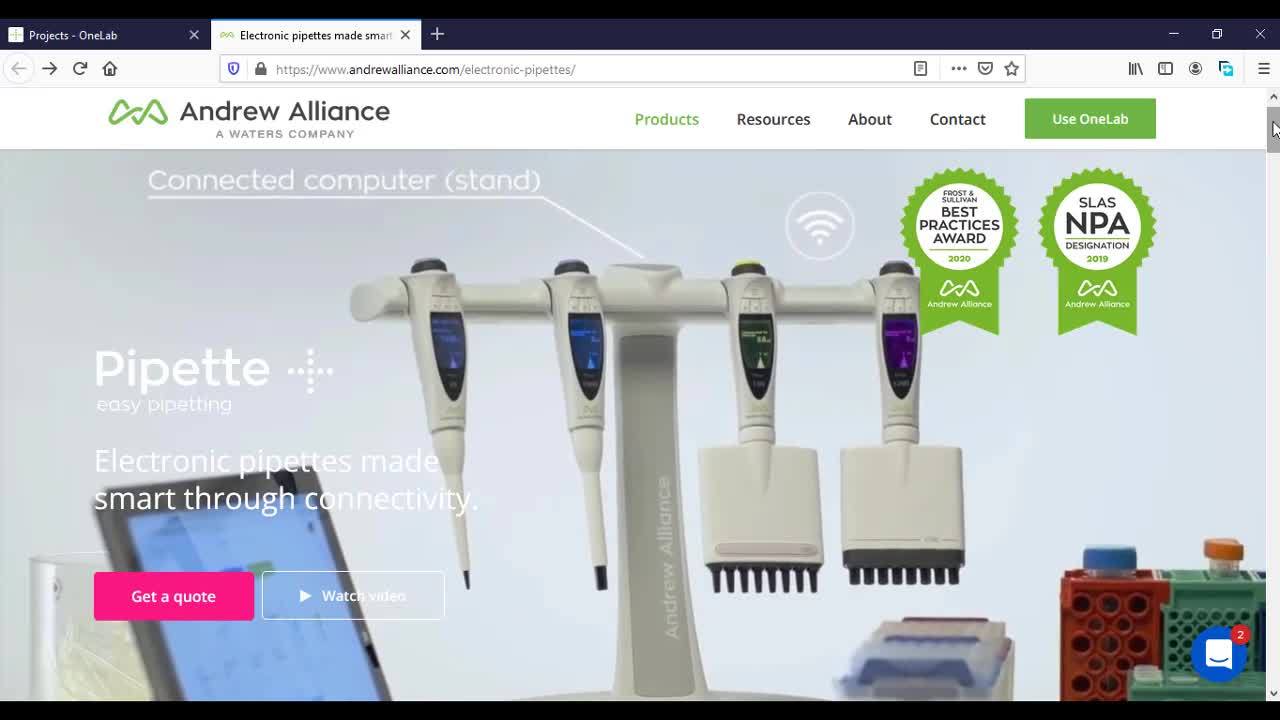Switch to the Projects - OneLab tab
Image resolution: width=1280 pixels, height=720 pixels.
(105, 35)
